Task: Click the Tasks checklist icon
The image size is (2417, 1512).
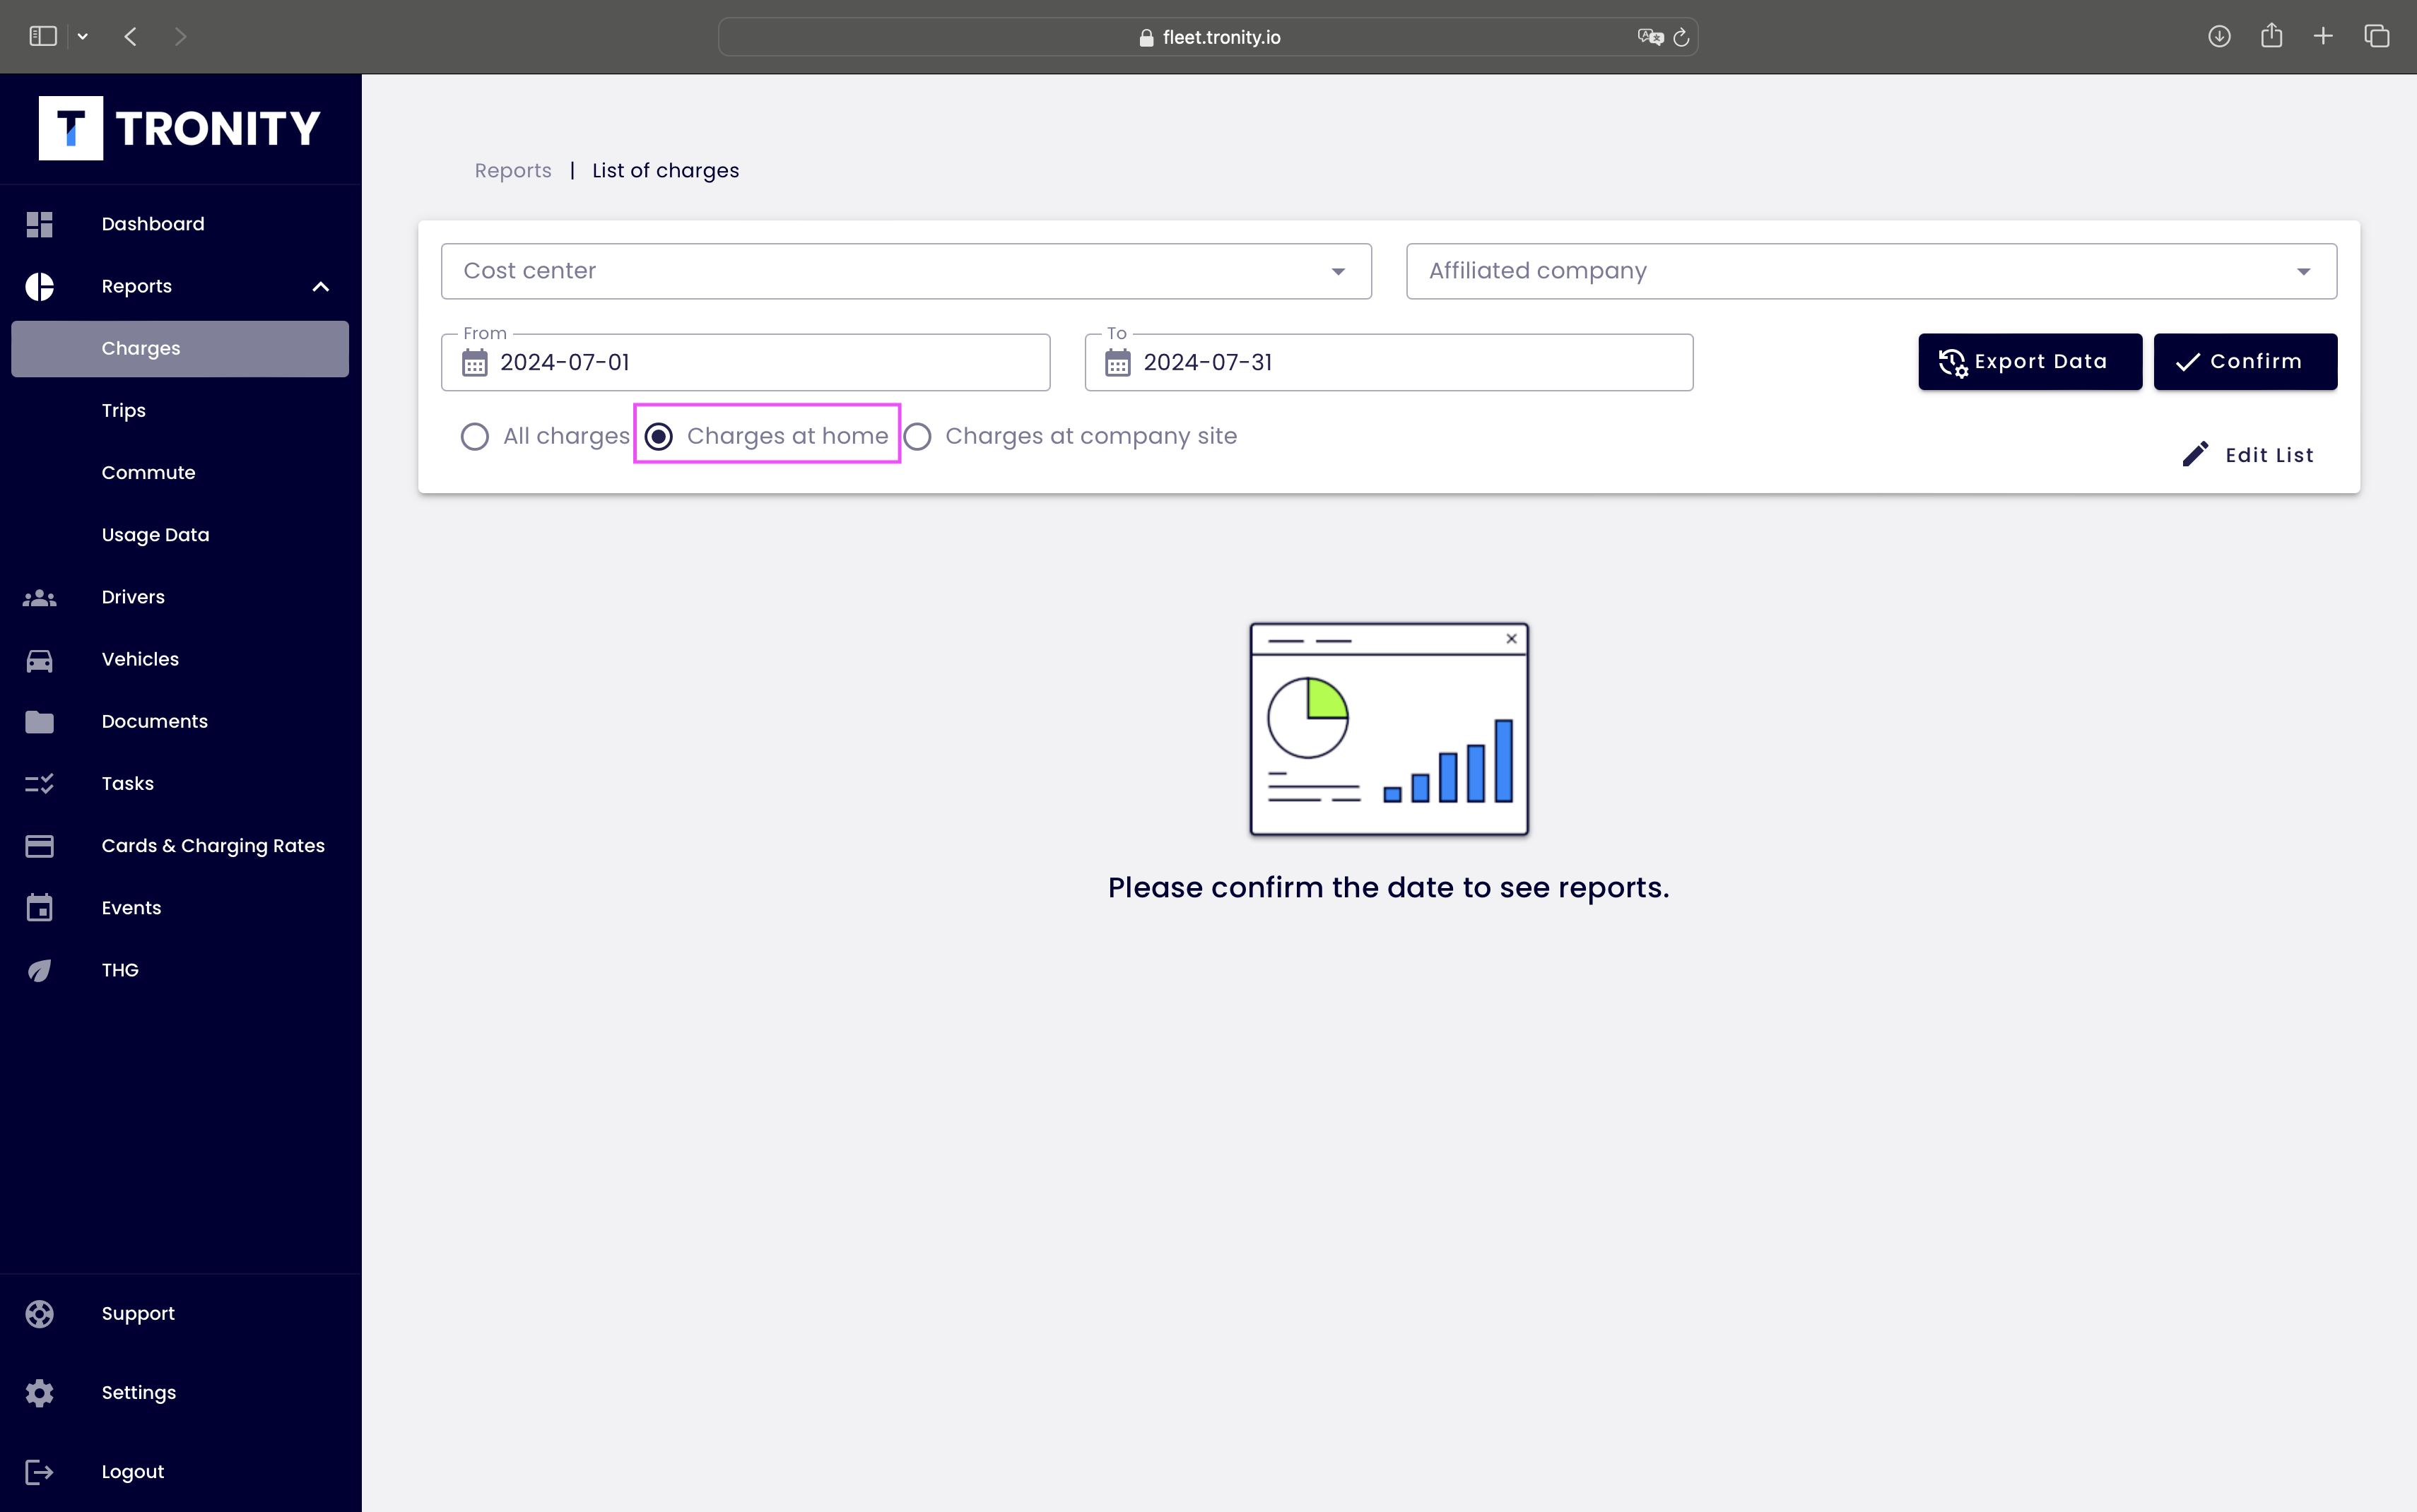Action: tap(39, 784)
